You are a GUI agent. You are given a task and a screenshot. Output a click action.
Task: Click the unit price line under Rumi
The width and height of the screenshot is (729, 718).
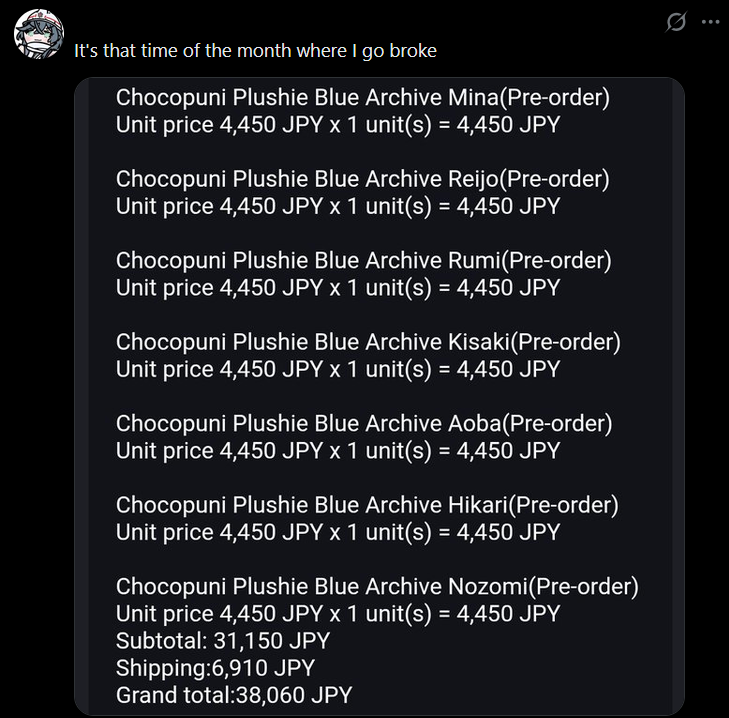pyautogui.click(x=338, y=288)
